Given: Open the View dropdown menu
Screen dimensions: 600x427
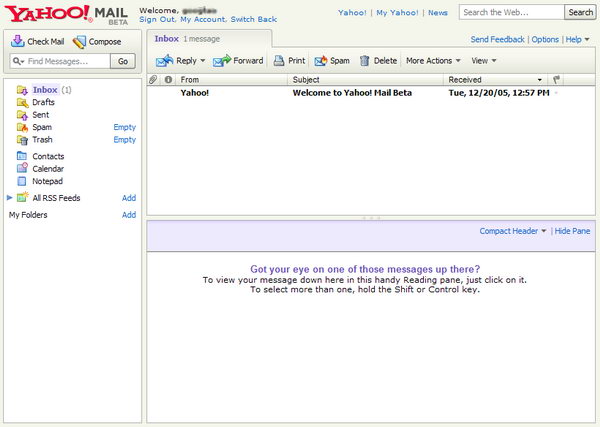Looking at the screenshot, I should [484, 61].
